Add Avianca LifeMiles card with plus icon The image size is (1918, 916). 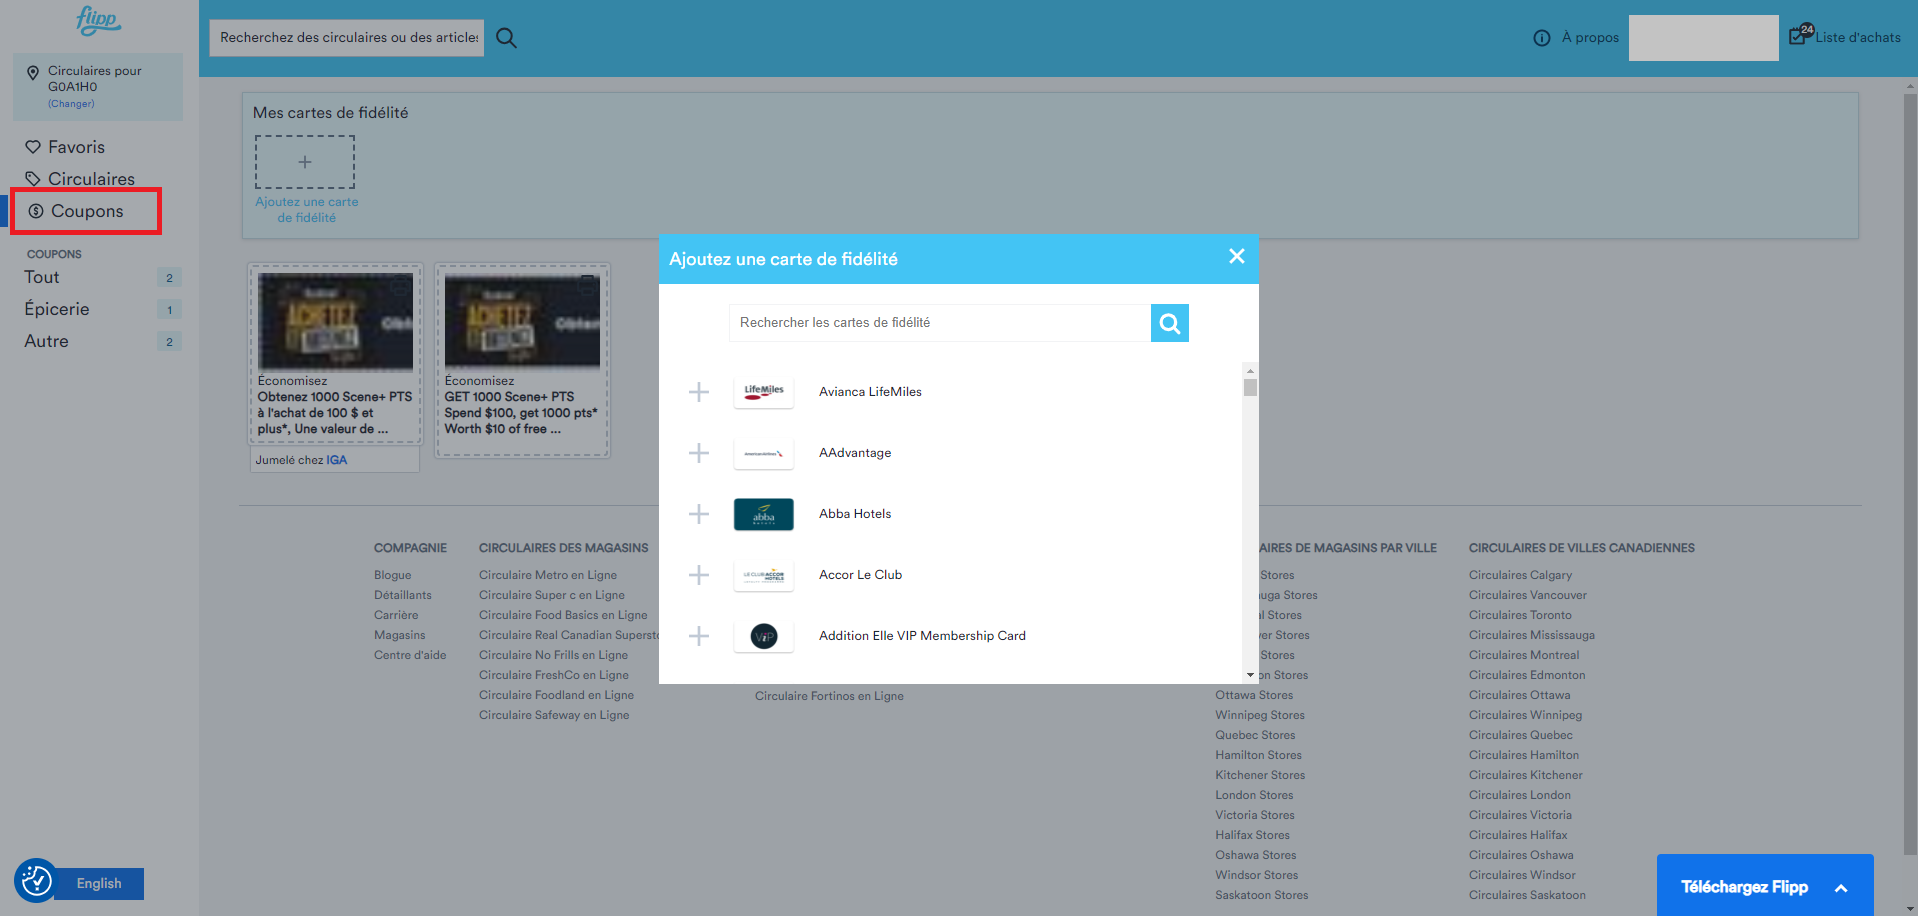point(698,392)
